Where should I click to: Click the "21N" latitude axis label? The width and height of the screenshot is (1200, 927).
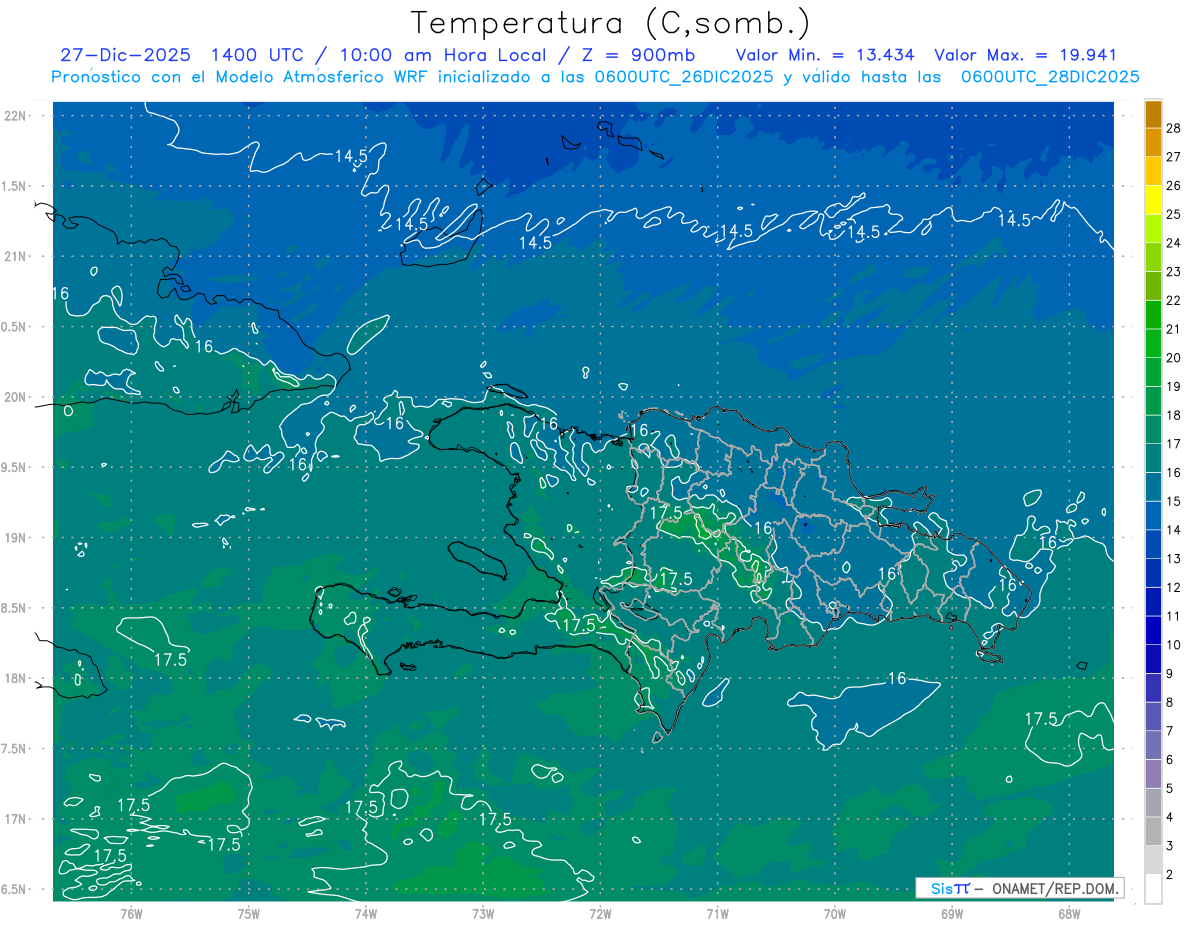tap(15, 257)
